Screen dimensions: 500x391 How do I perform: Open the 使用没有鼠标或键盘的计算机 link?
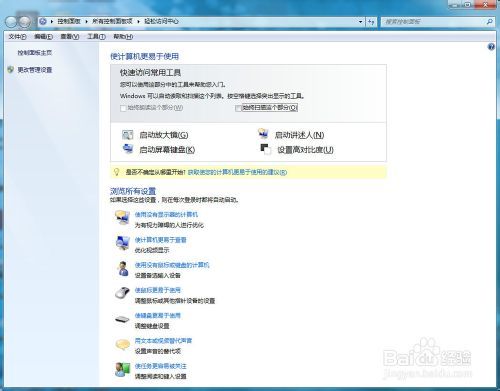(172, 265)
